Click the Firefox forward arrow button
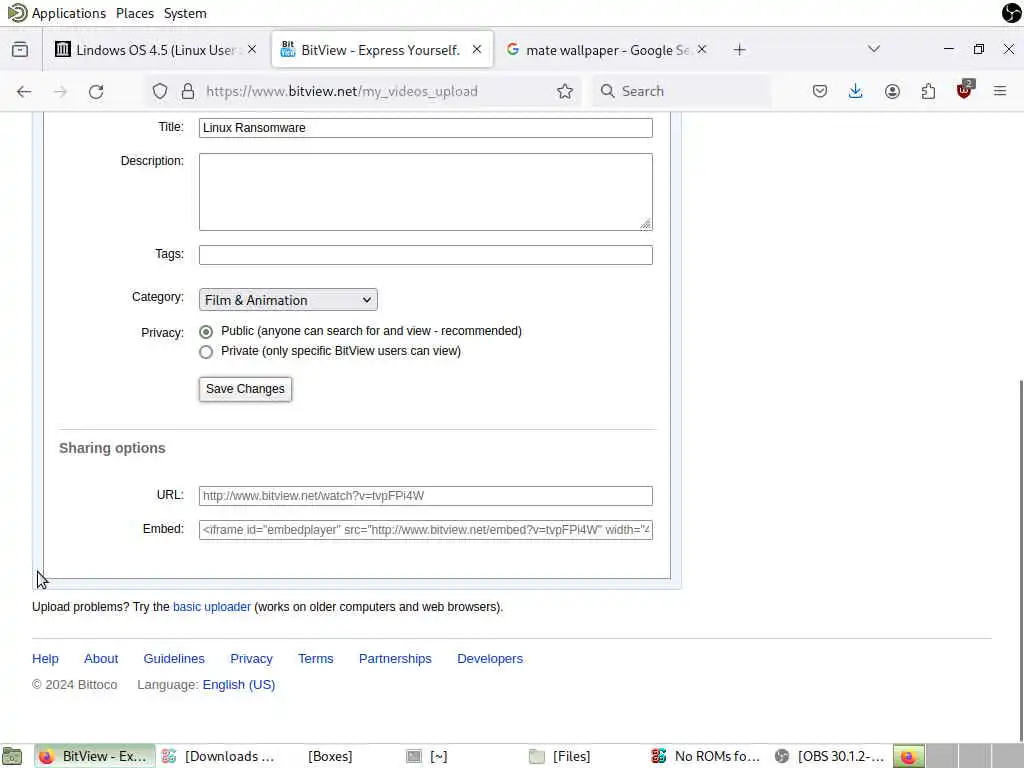 [60, 91]
